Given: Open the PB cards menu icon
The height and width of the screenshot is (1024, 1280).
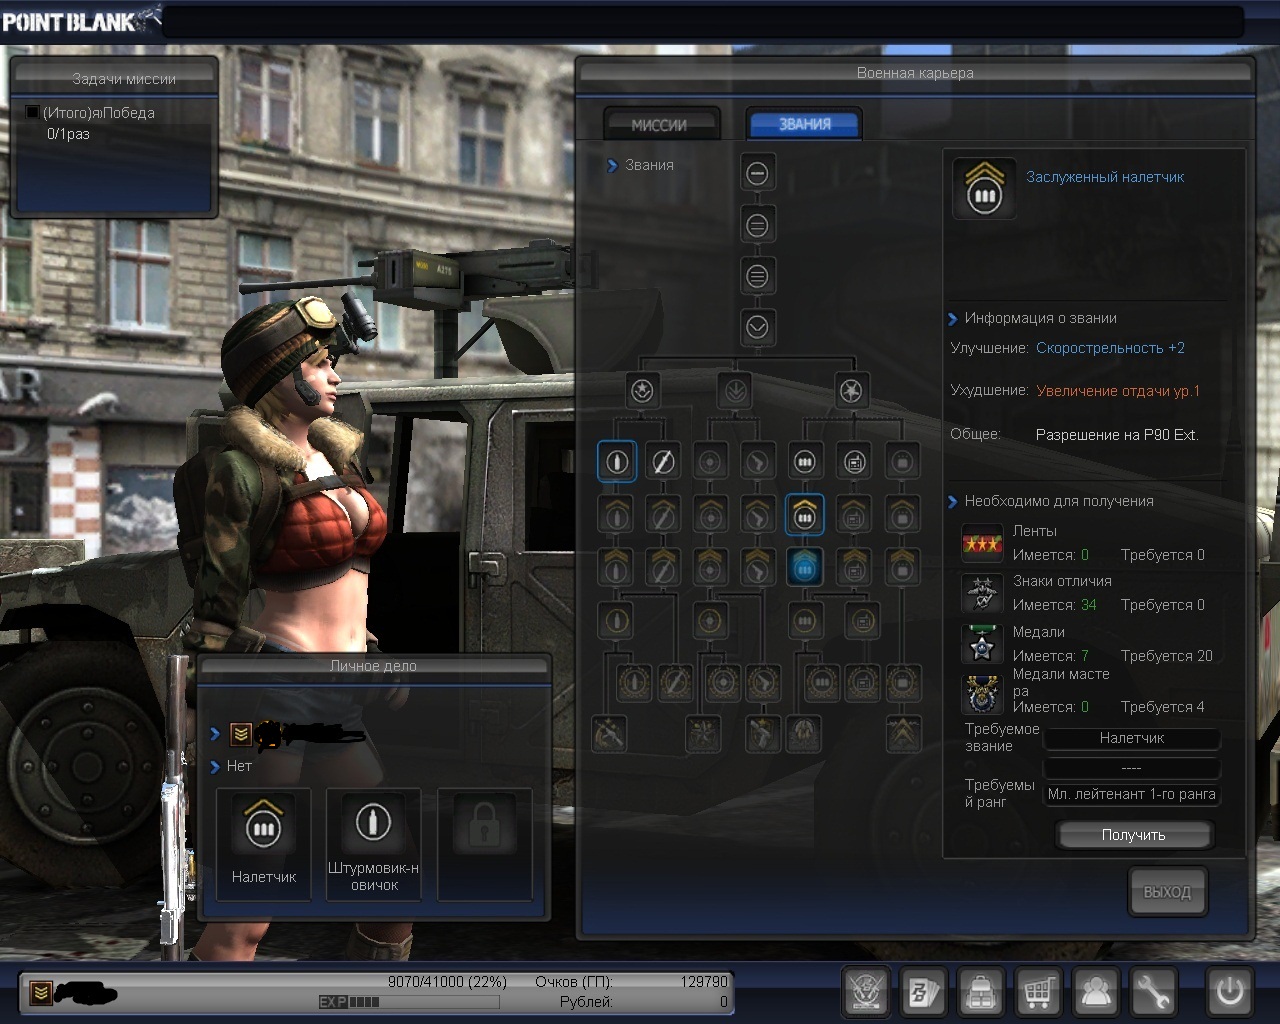Looking at the screenshot, I should point(924,992).
